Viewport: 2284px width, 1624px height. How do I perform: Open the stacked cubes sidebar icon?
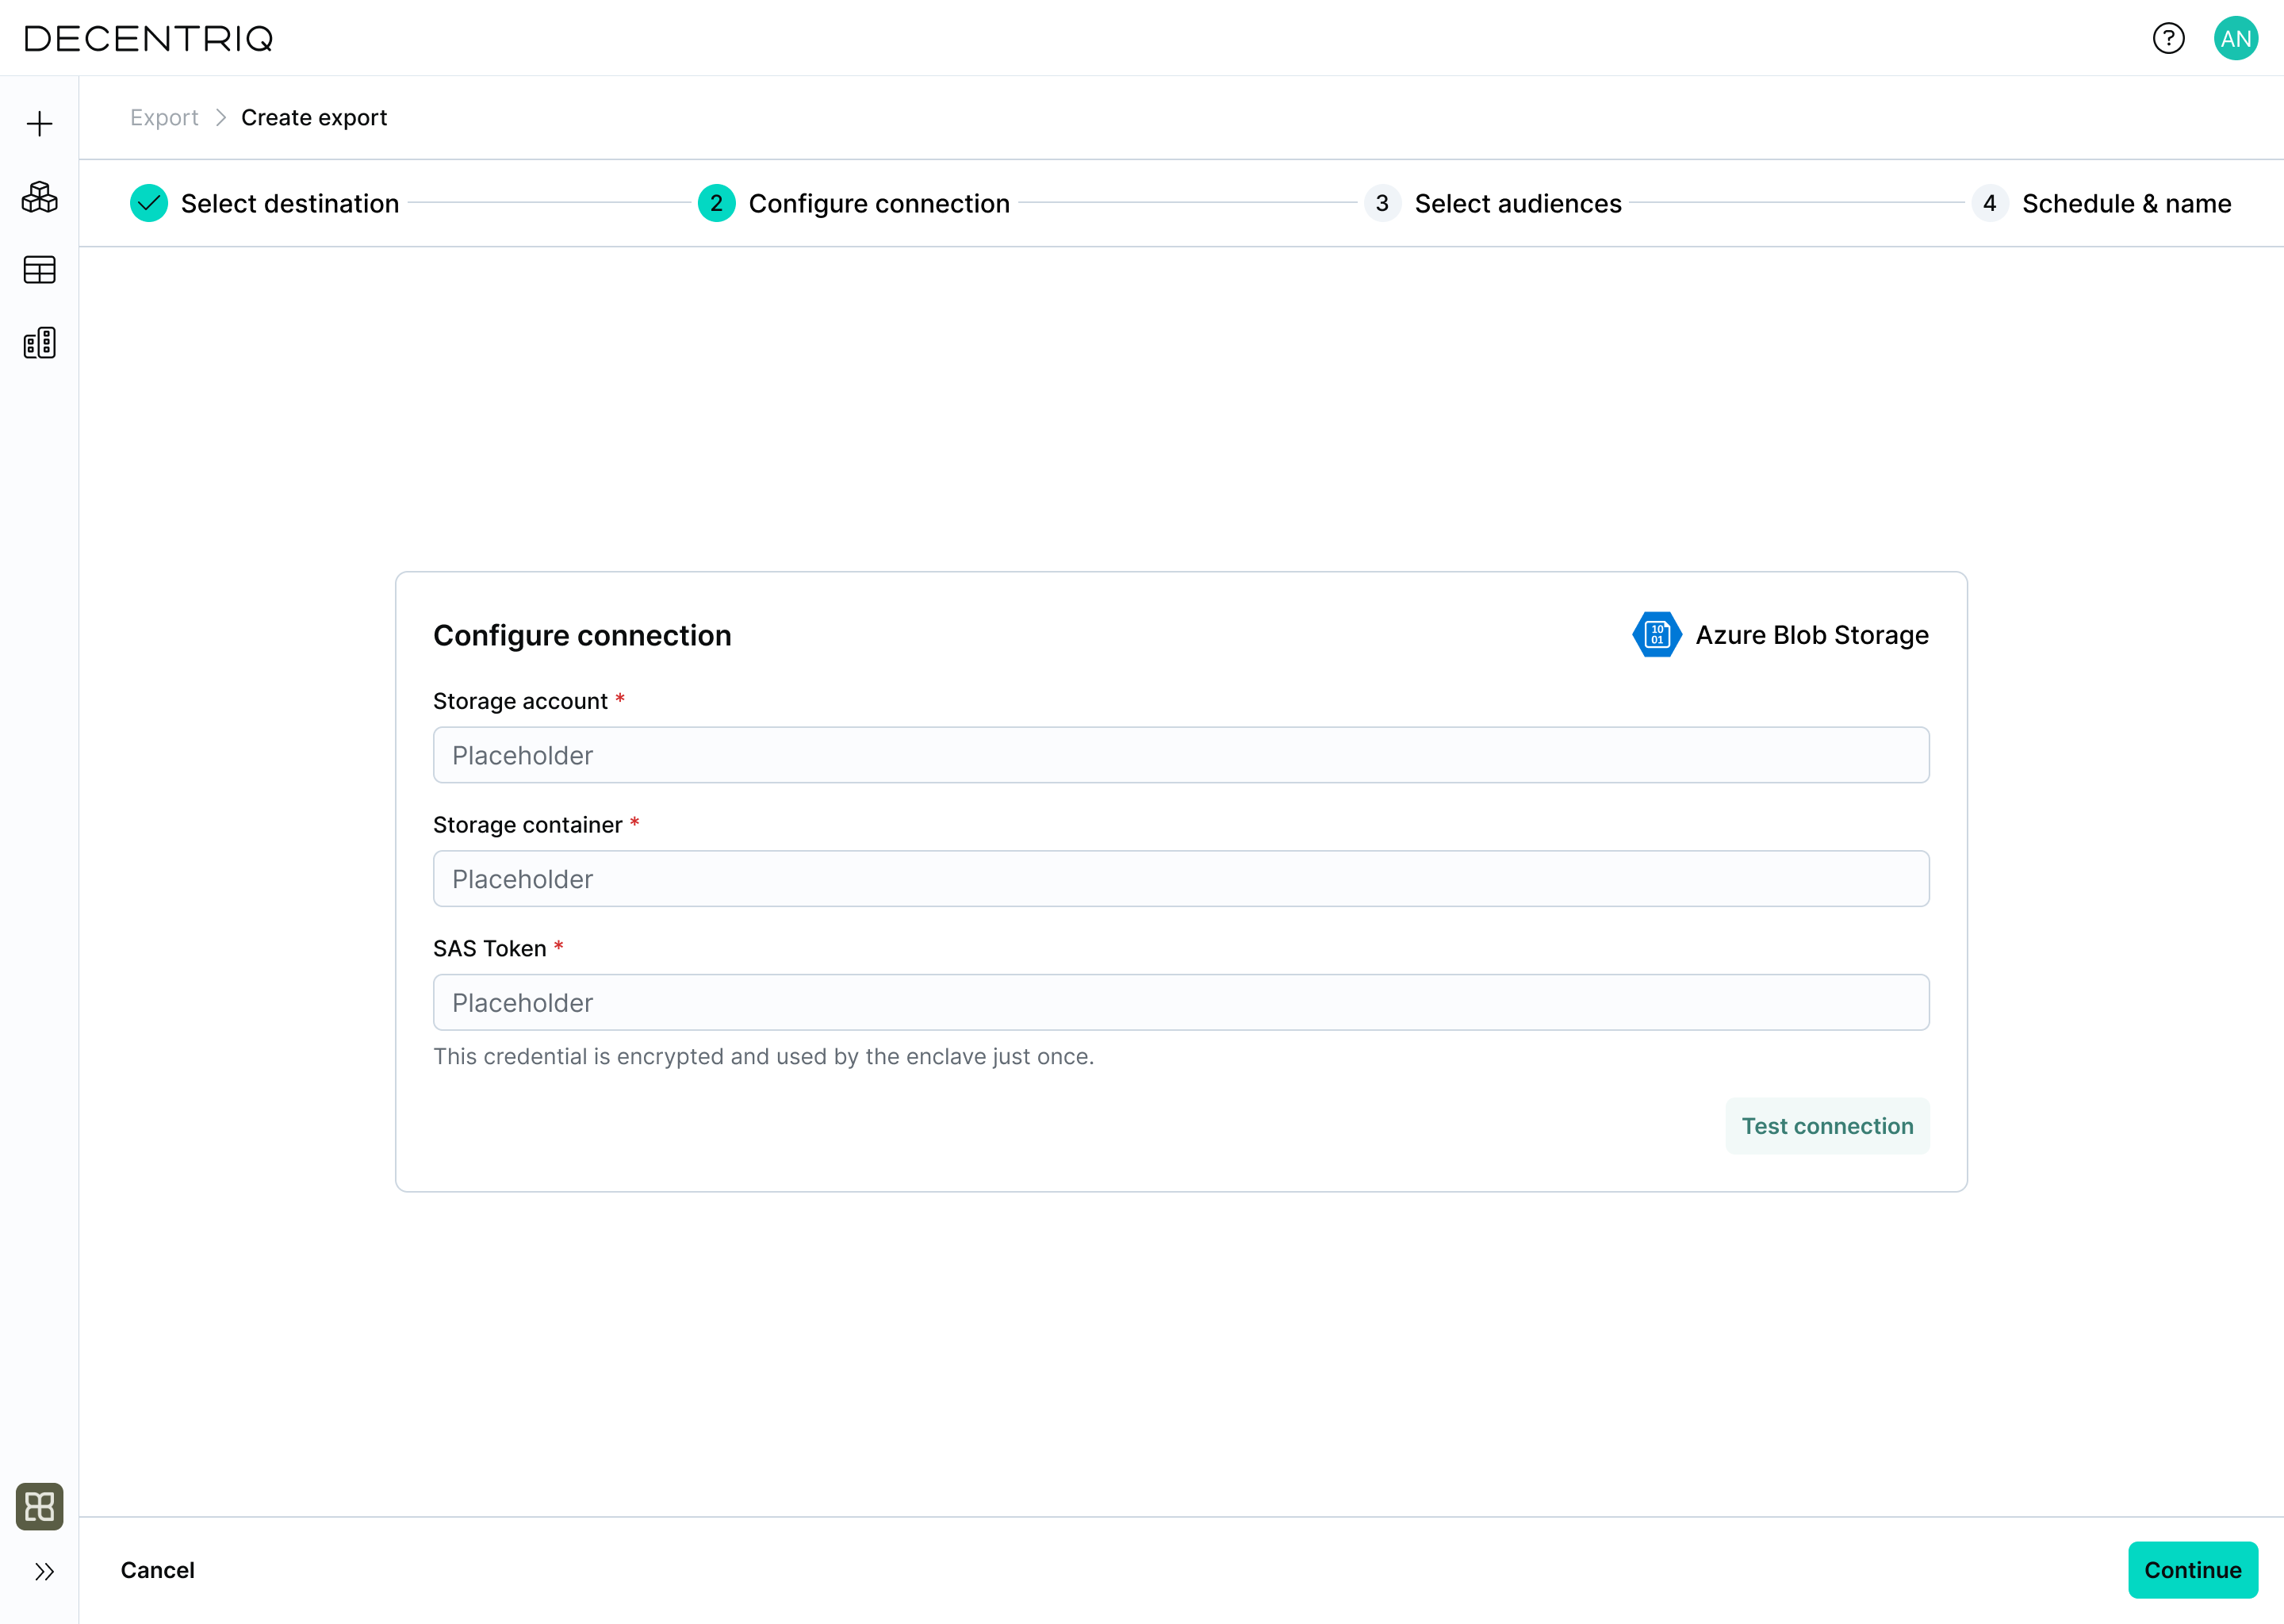pyautogui.click(x=39, y=197)
